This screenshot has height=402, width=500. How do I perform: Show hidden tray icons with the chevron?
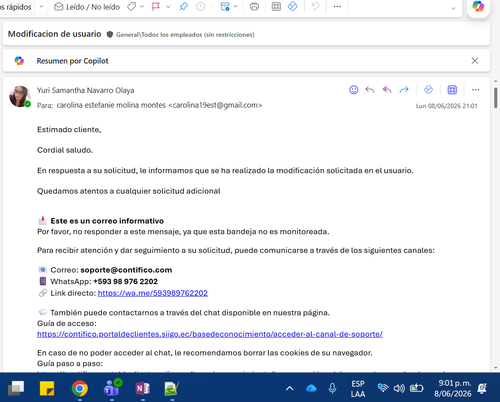tap(290, 388)
